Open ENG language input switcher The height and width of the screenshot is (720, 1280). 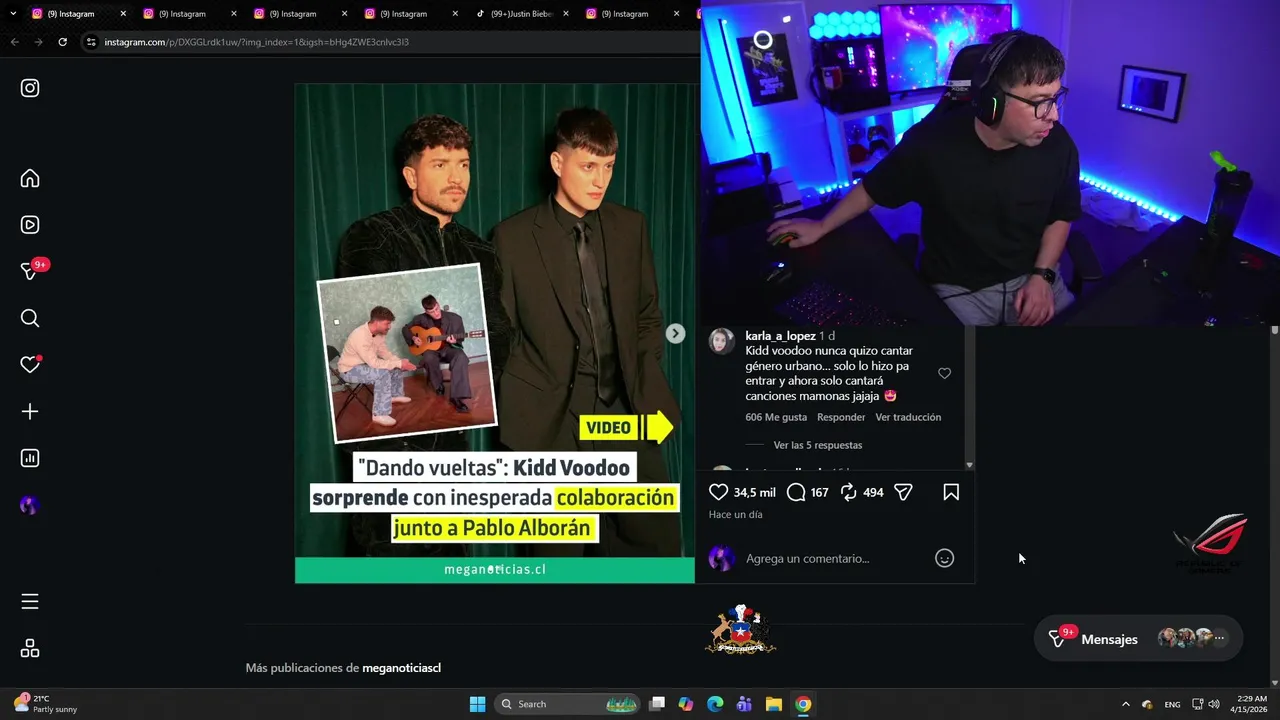1172,704
